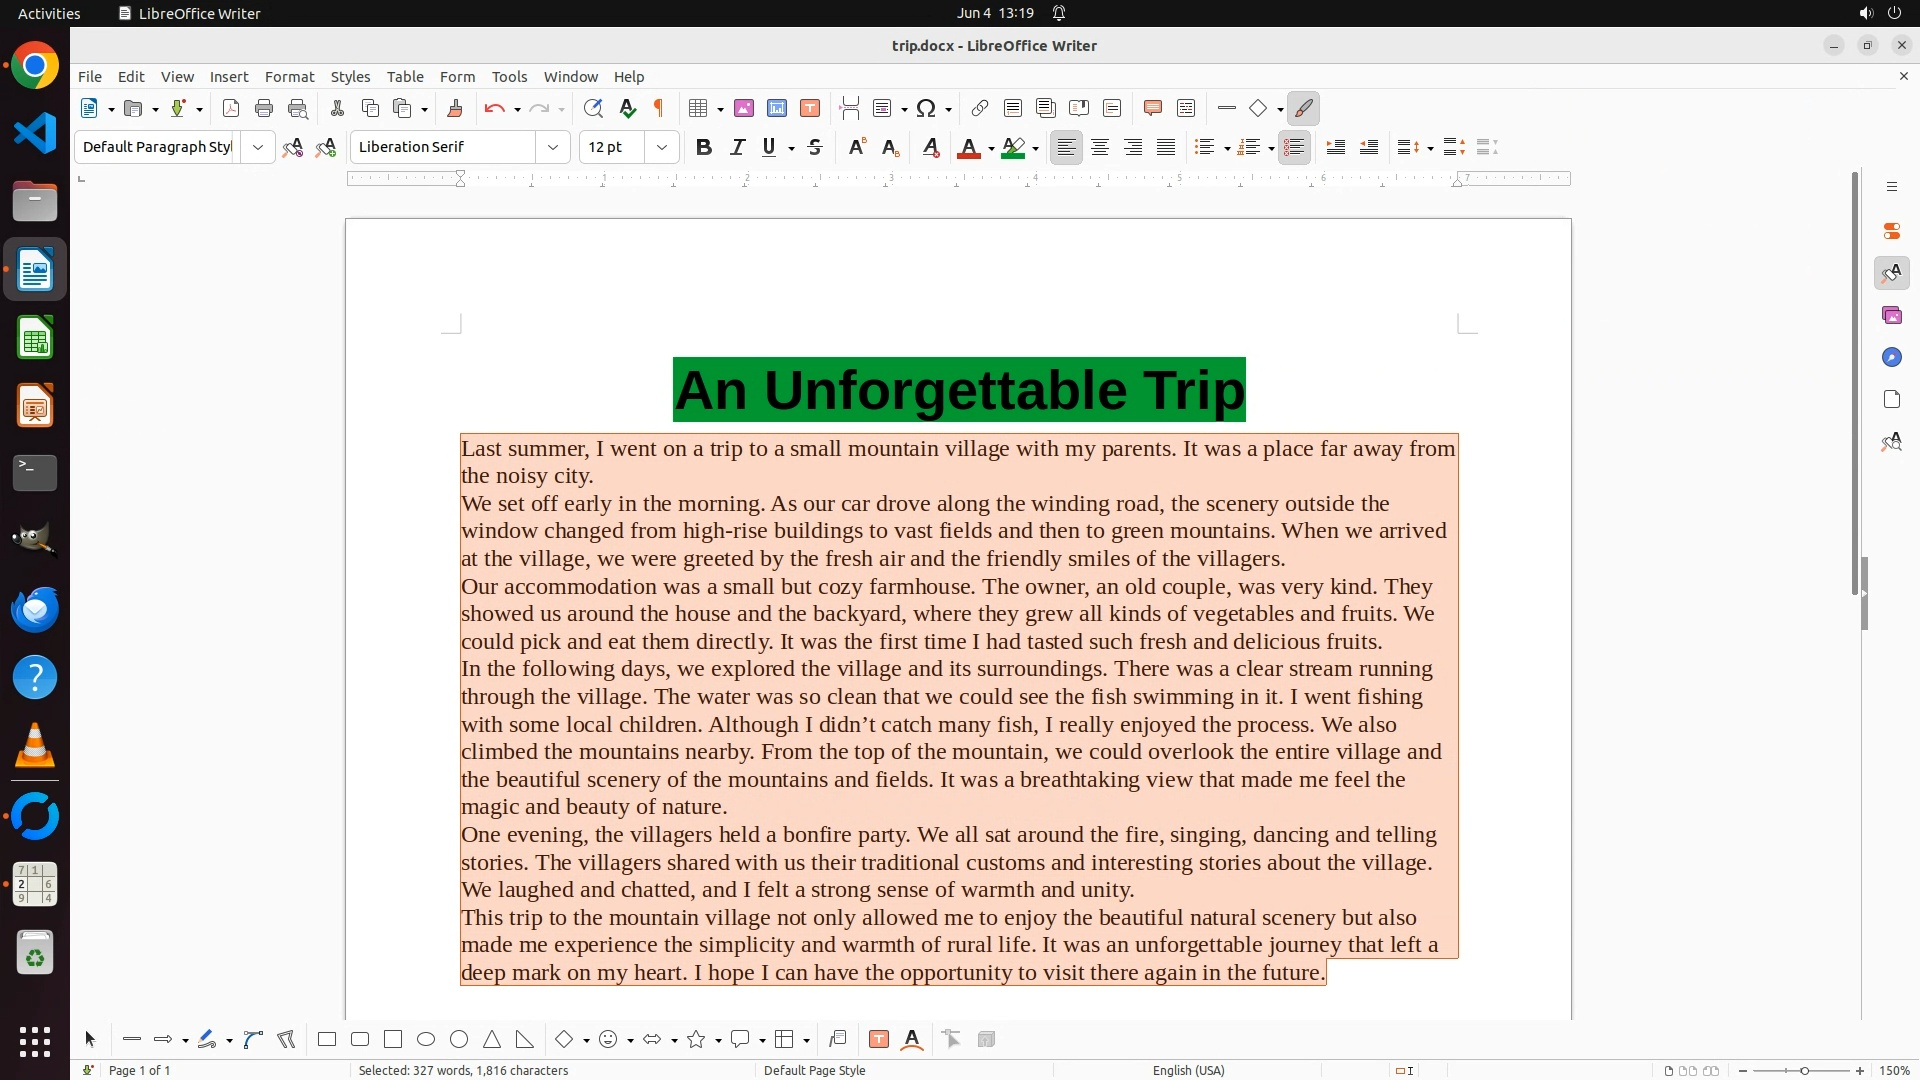Select the Ellipse shape in drawing toolbar
This screenshot has width=1920, height=1080.
[x=426, y=1040]
